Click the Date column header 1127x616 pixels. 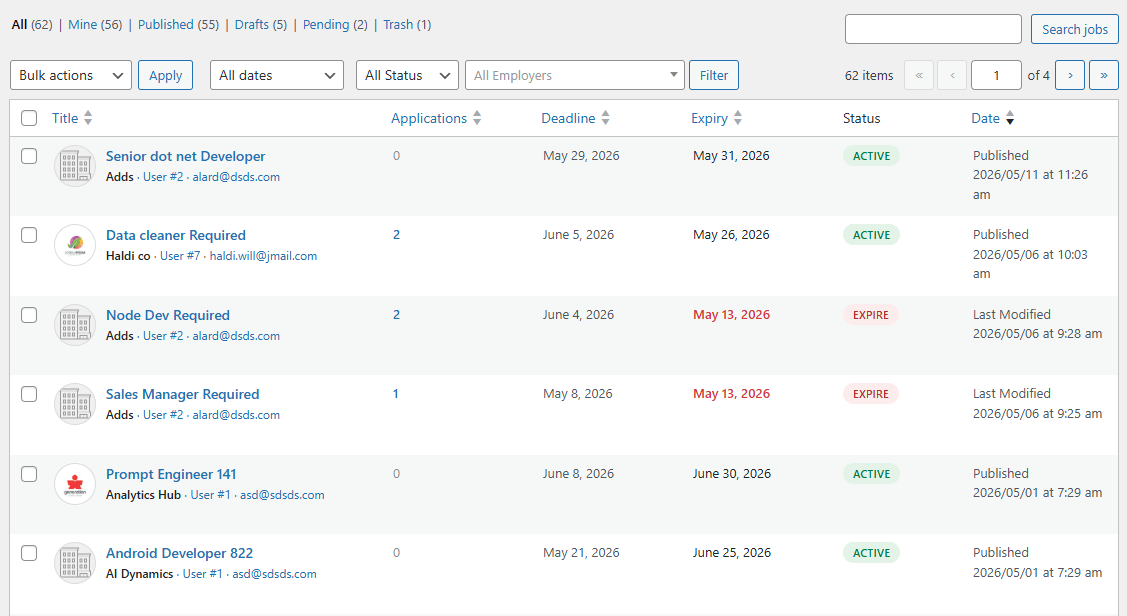point(985,118)
